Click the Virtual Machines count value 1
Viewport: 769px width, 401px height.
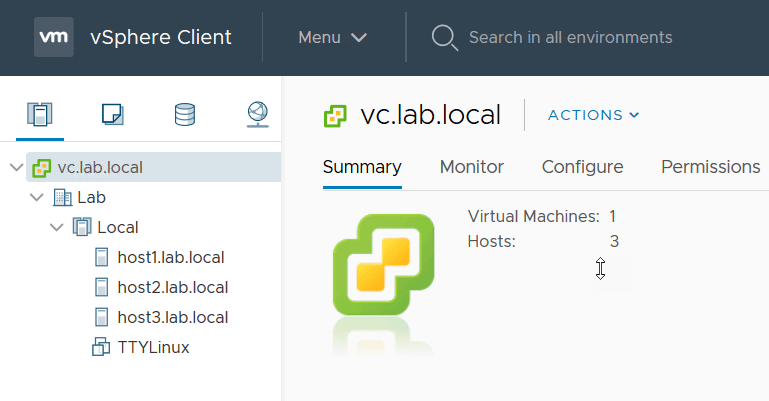pyautogui.click(x=613, y=216)
